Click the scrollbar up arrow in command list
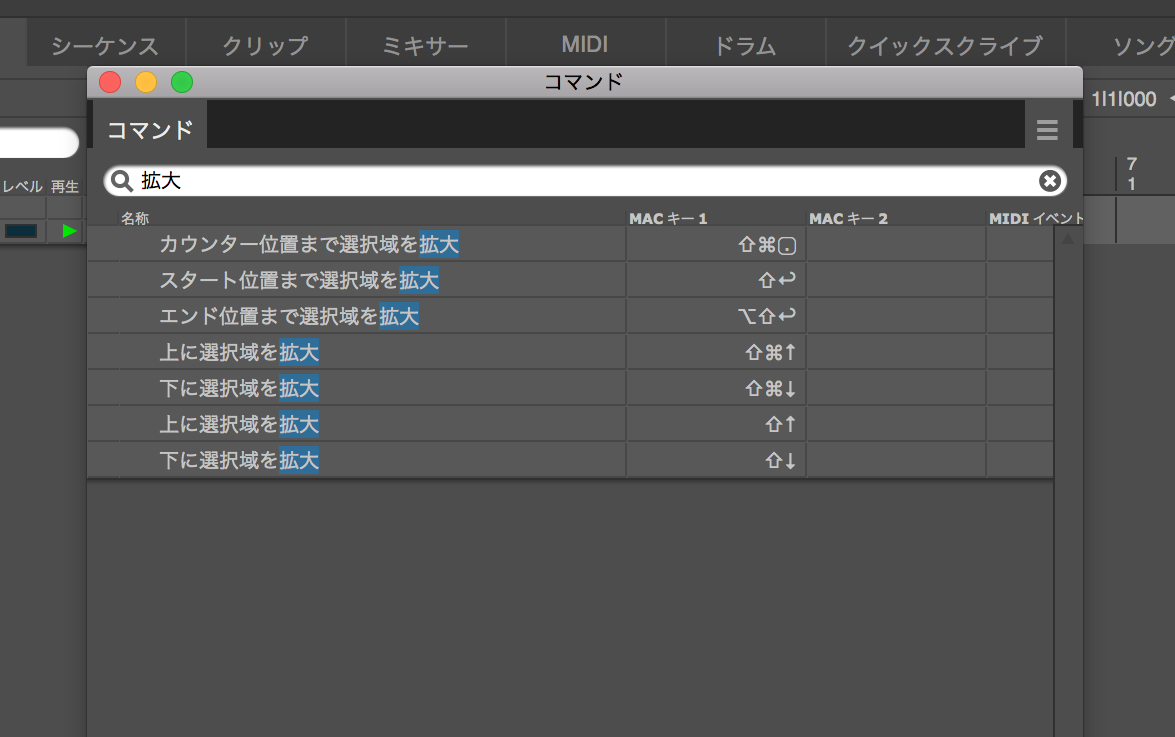 tap(1067, 238)
